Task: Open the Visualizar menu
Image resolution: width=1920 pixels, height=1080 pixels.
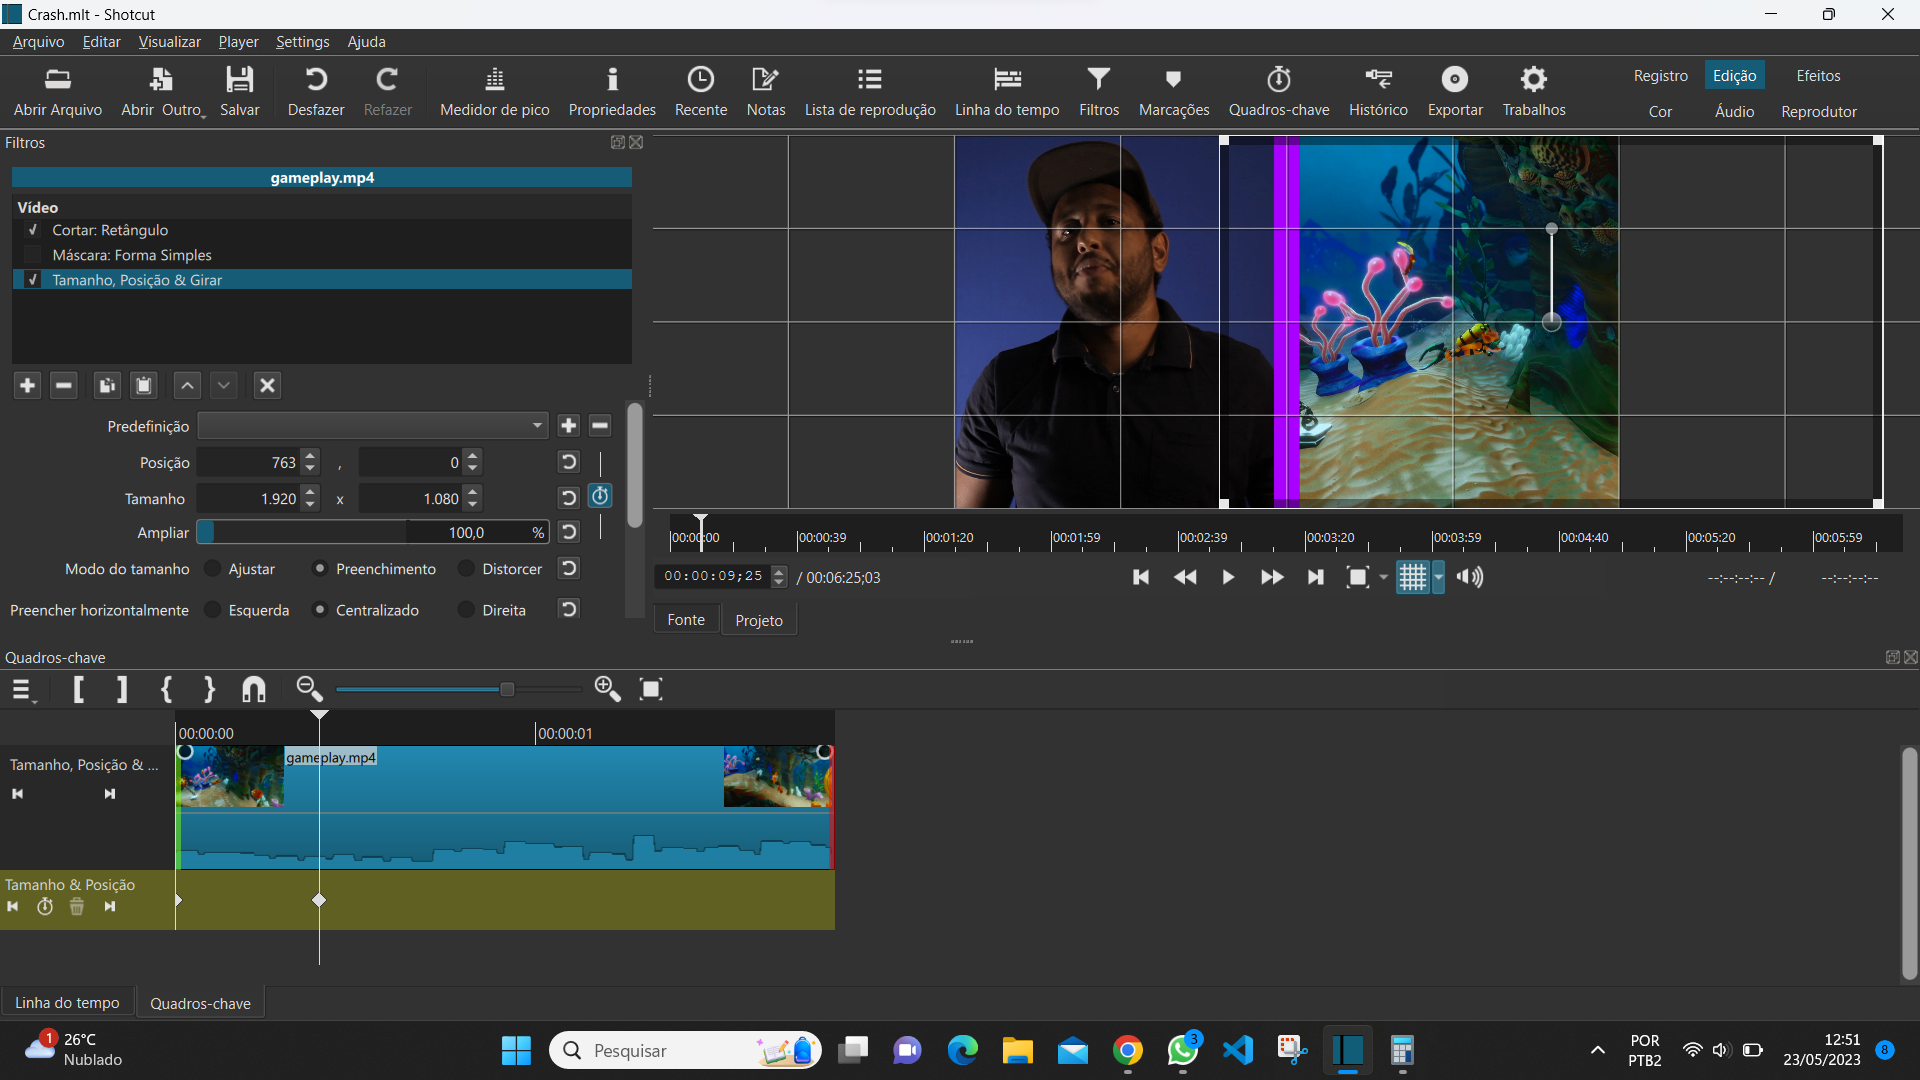Action: pyautogui.click(x=169, y=42)
